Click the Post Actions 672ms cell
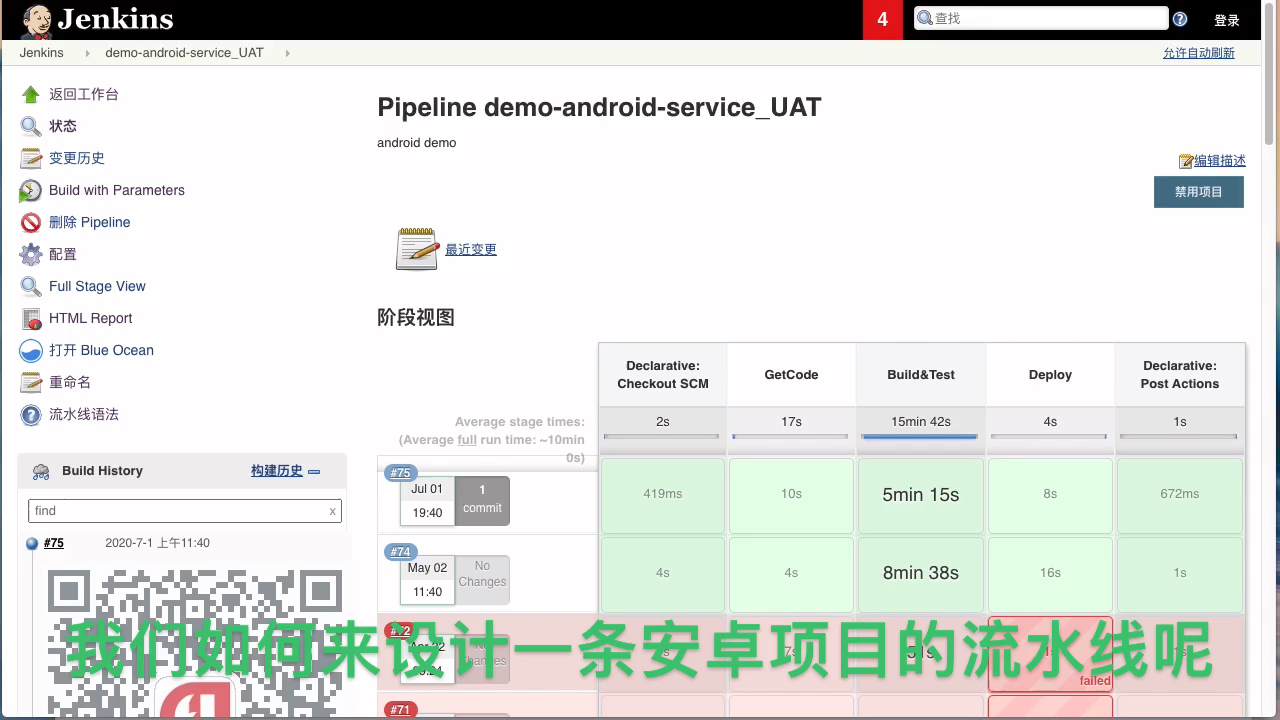 (x=1180, y=495)
